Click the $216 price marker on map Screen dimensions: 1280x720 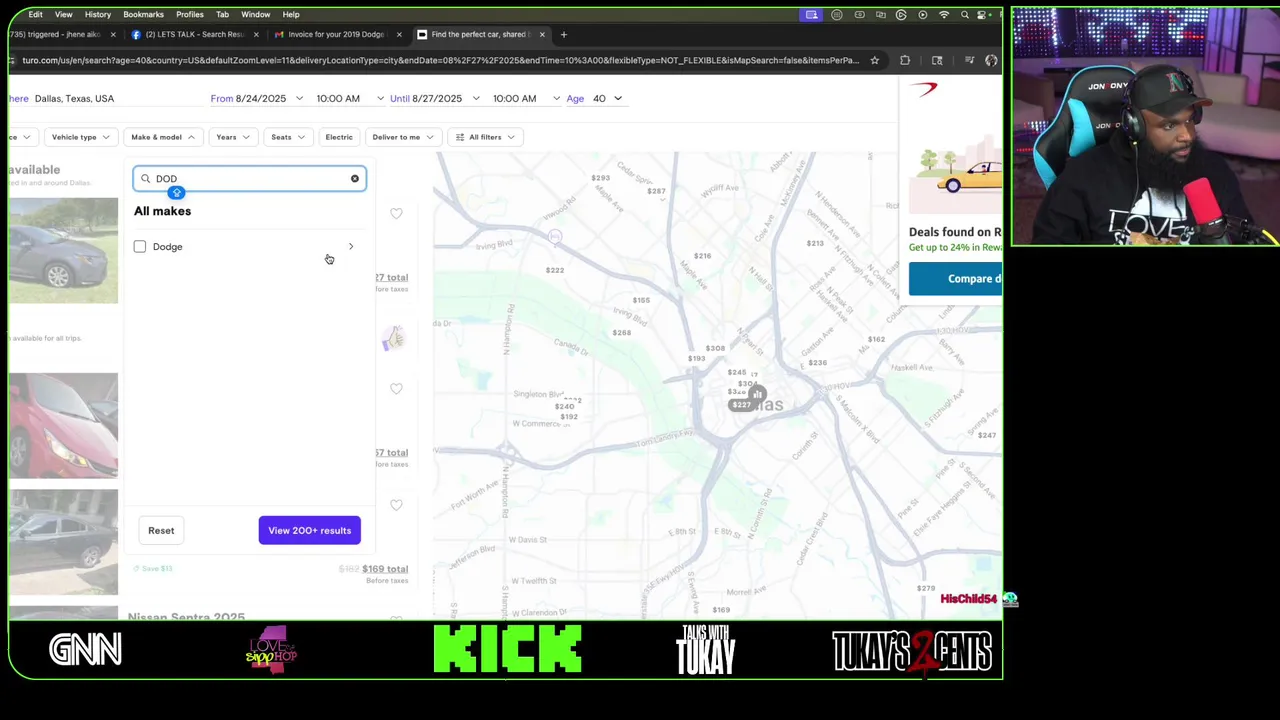[703, 256]
